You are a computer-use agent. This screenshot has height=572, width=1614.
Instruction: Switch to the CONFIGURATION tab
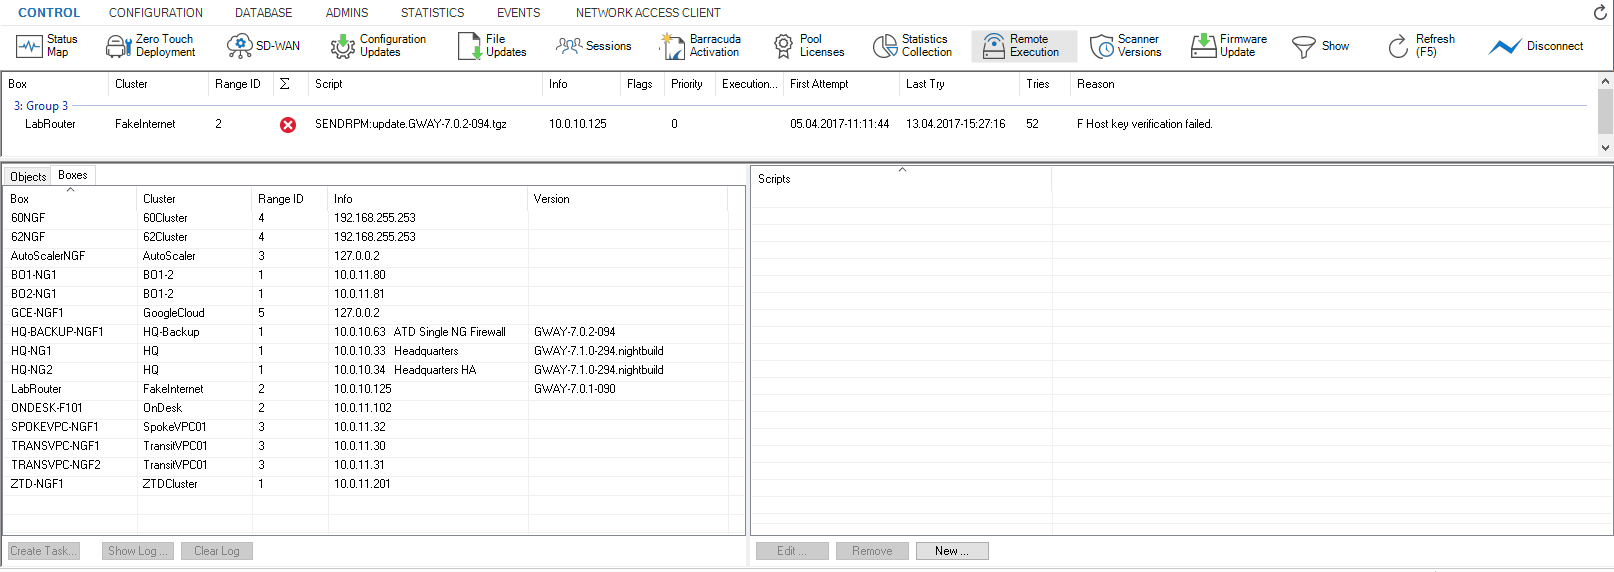[x=156, y=13]
